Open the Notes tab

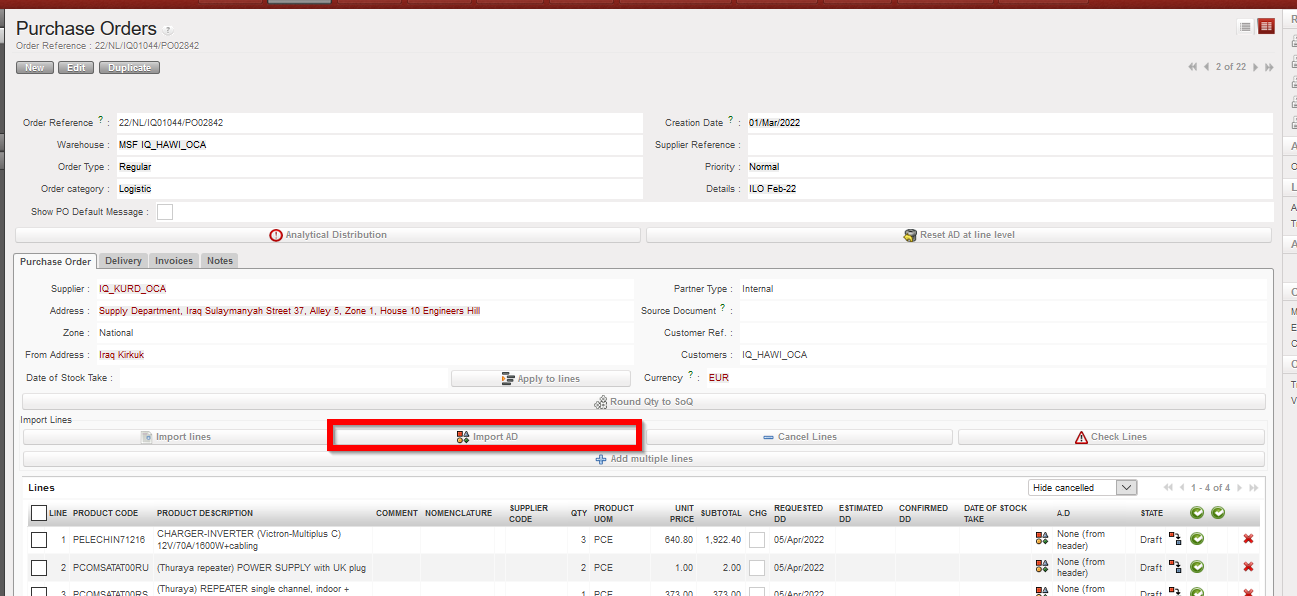[220, 261]
